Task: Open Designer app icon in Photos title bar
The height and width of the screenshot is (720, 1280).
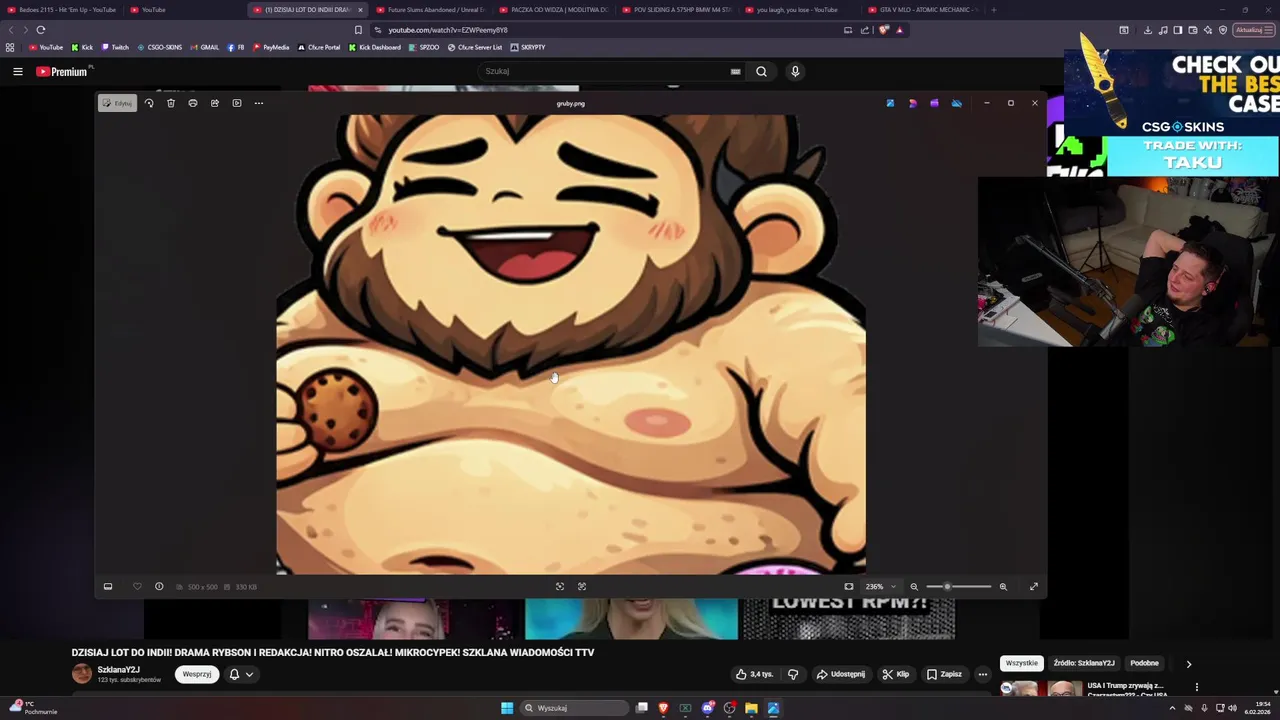Action: [x=912, y=103]
